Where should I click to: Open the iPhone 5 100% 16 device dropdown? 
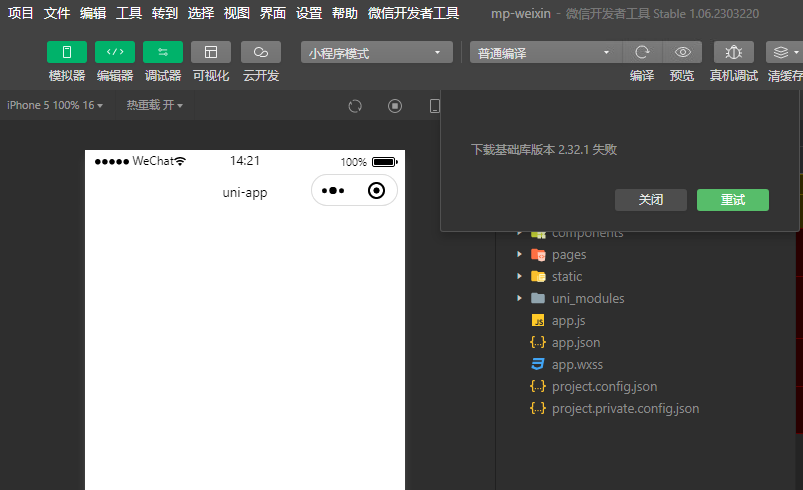tap(55, 105)
